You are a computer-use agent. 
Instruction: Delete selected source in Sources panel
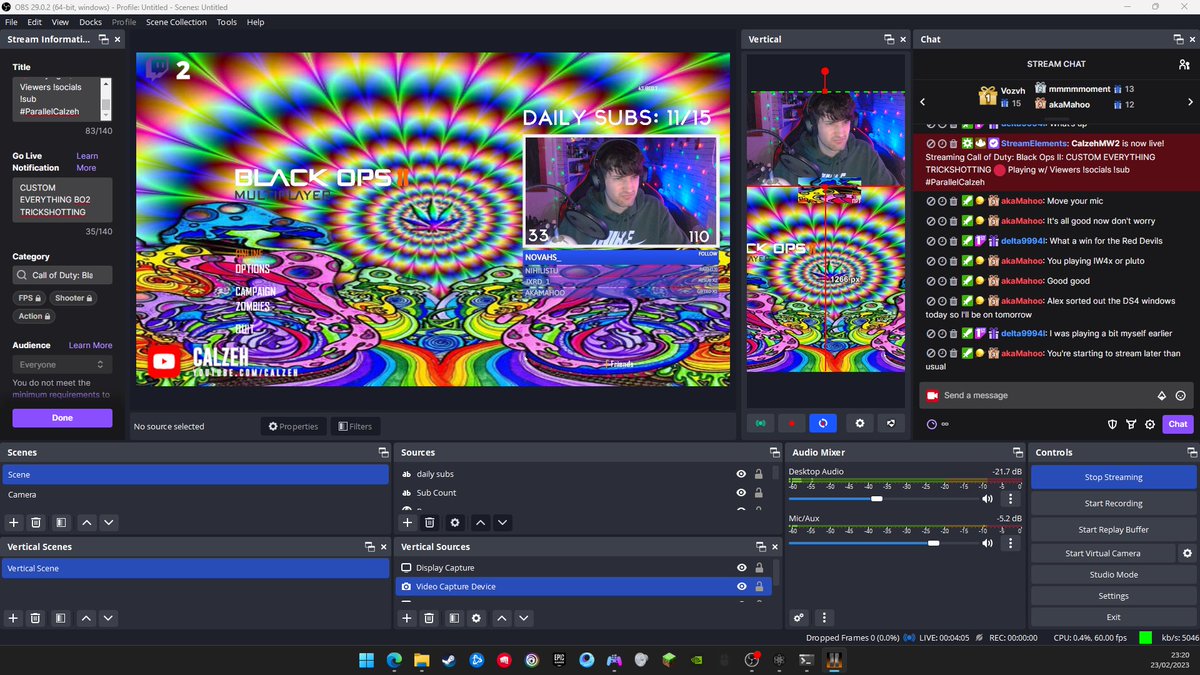[x=429, y=522]
